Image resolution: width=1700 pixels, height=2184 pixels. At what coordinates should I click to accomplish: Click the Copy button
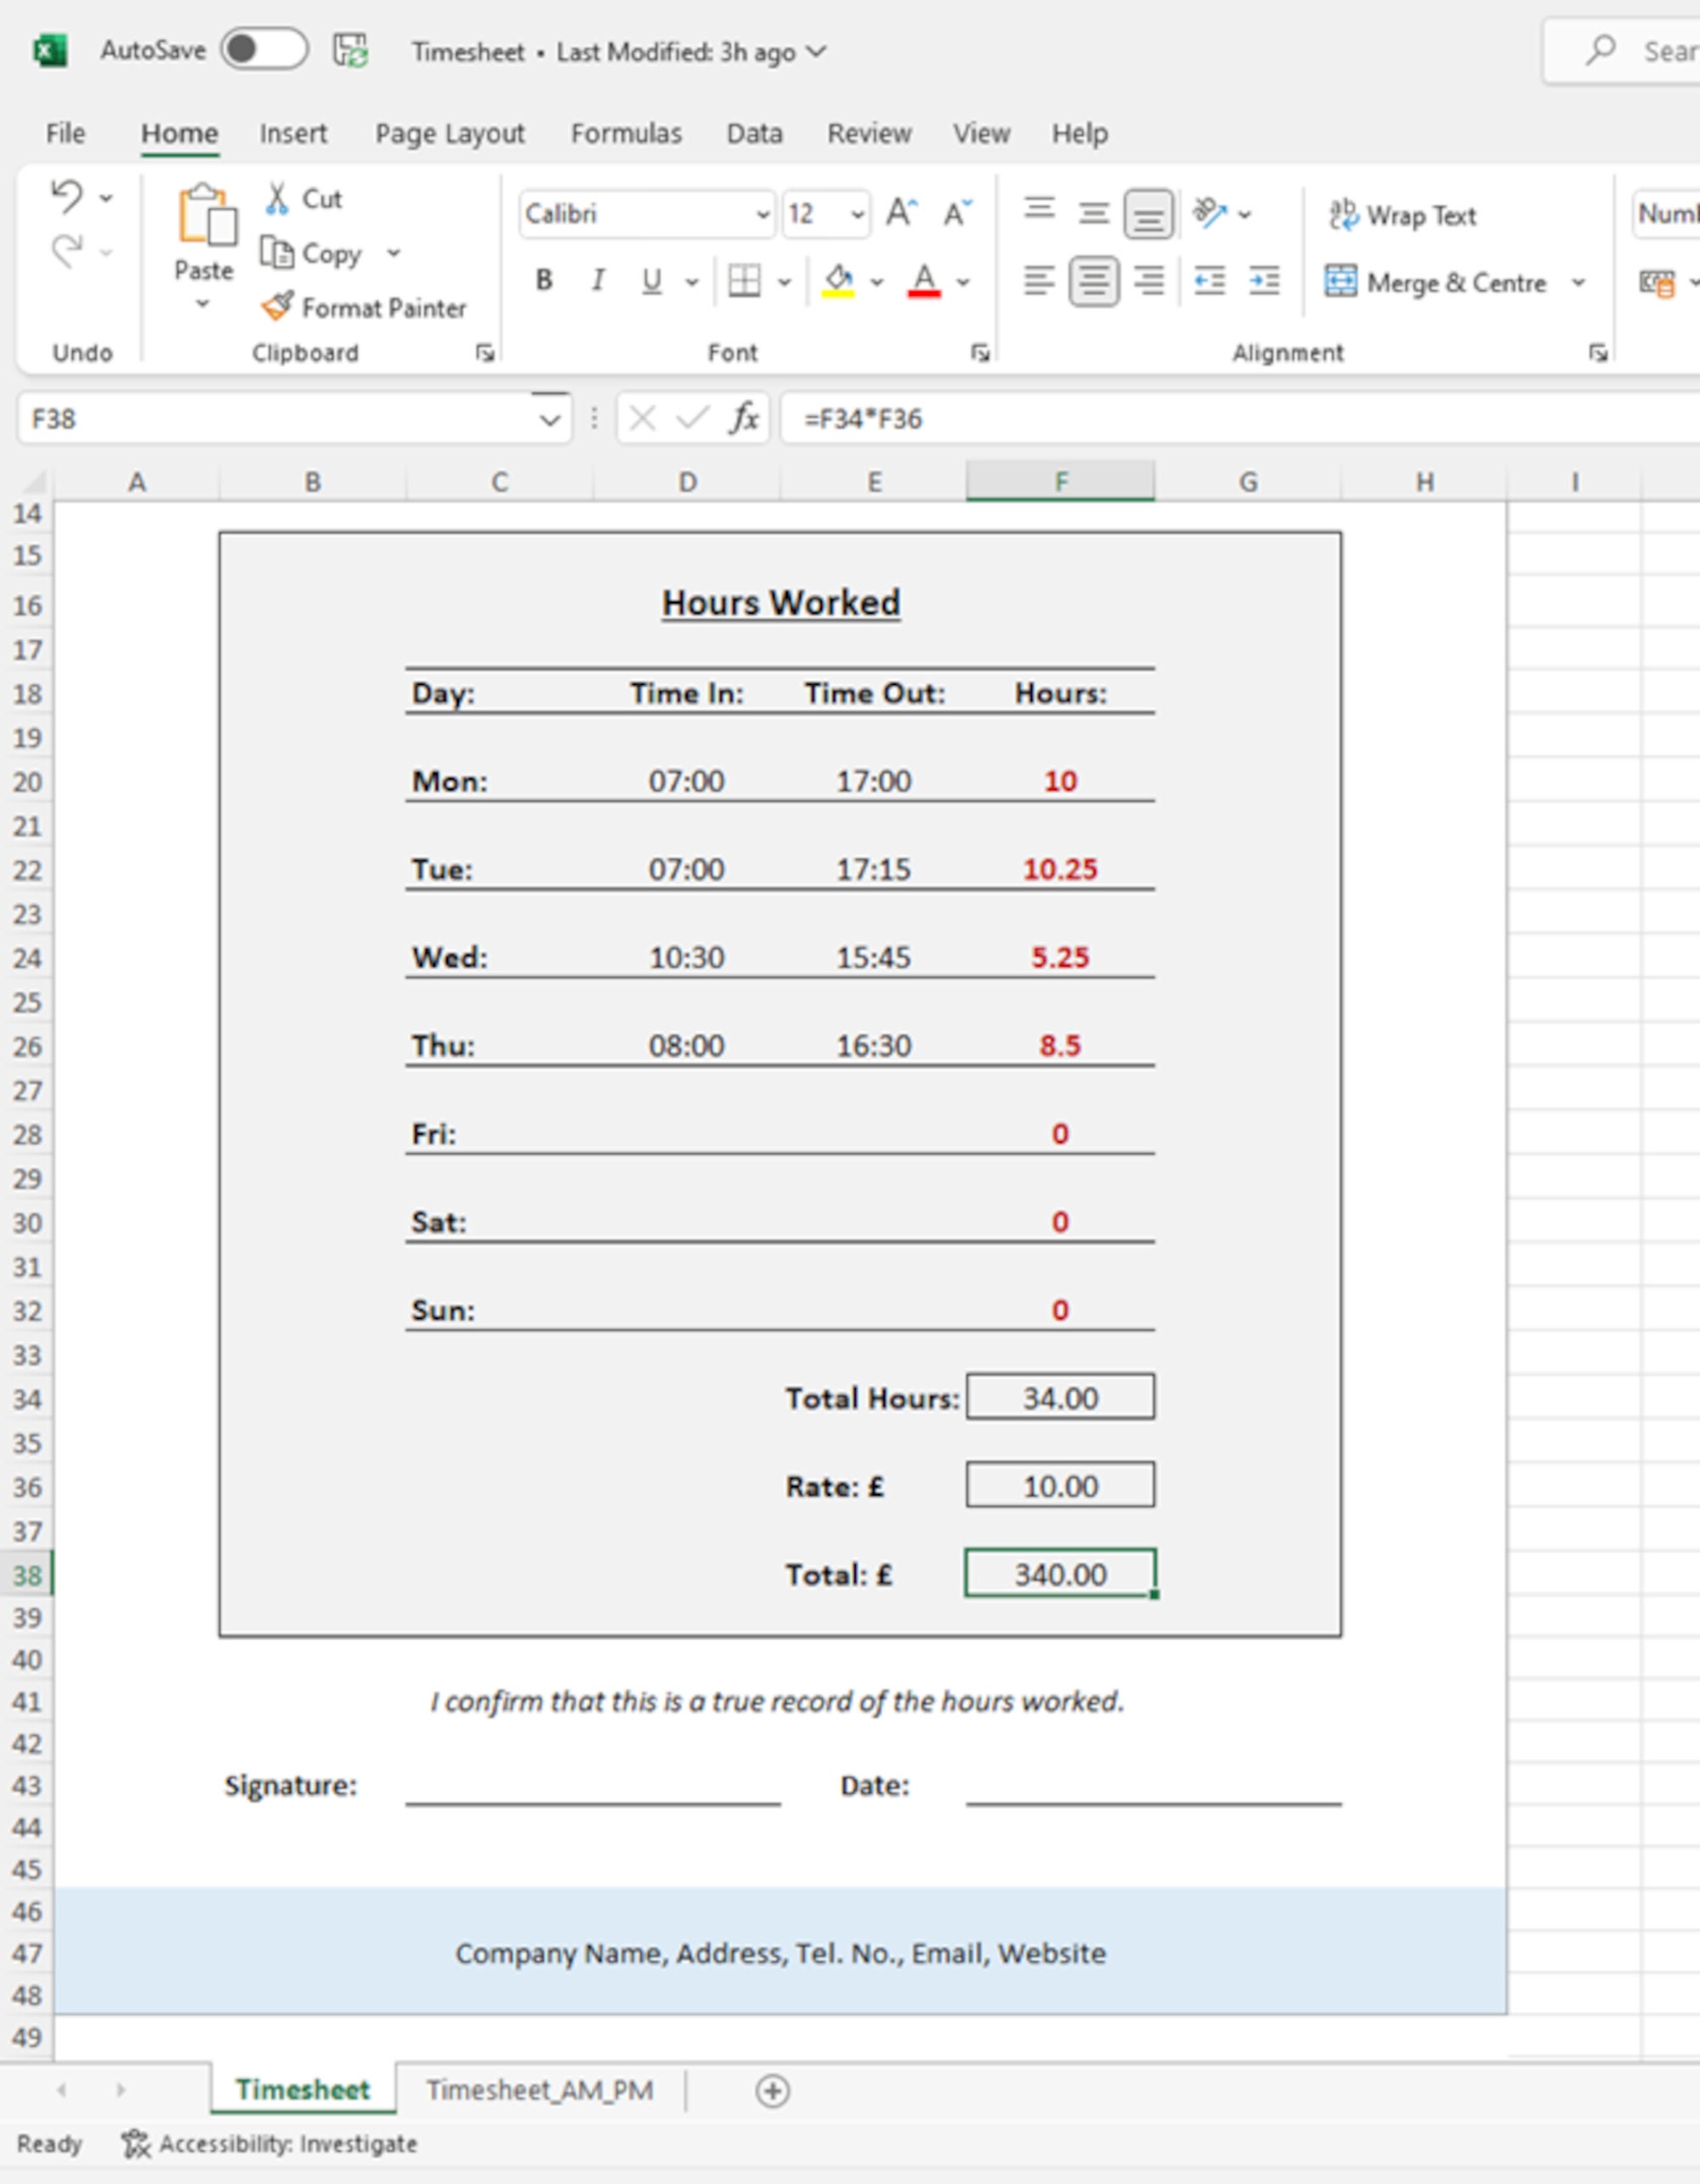(310, 253)
